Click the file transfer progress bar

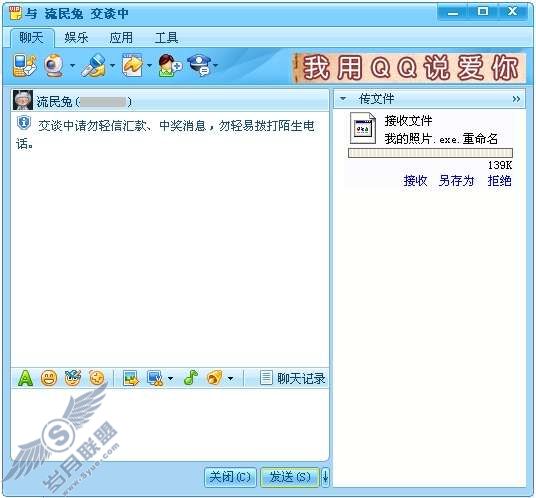[x=430, y=153]
